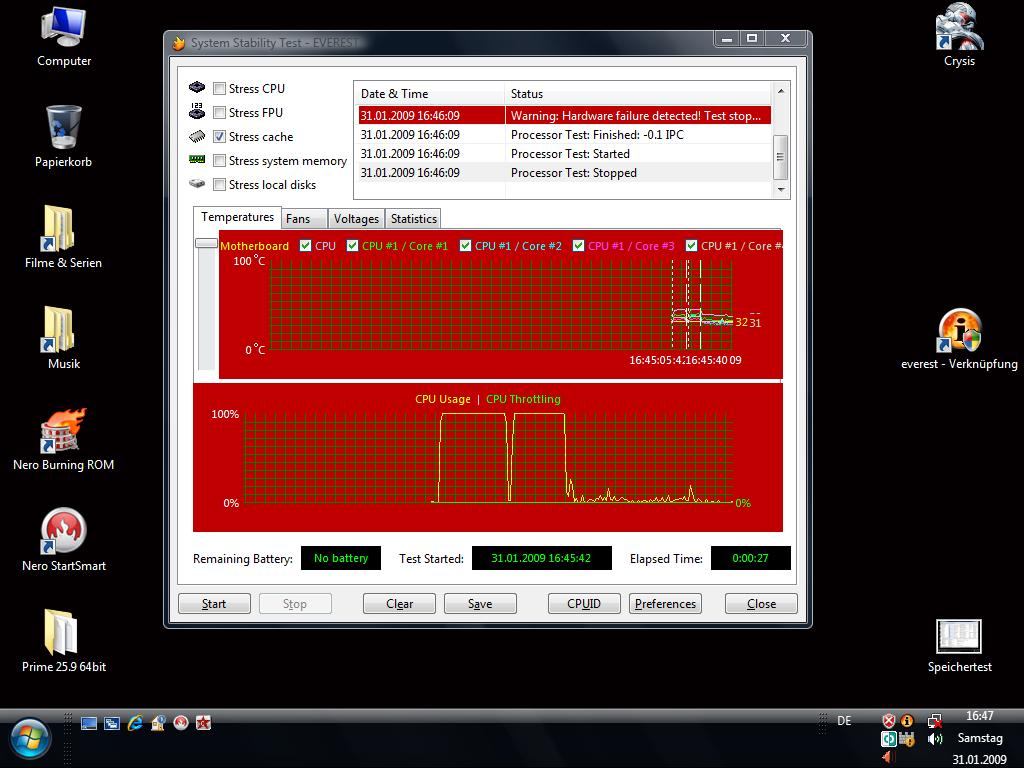Toggle the CPU #1 / Core #2 graph checkbox
The image size is (1024, 768).
[x=466, y=246]
